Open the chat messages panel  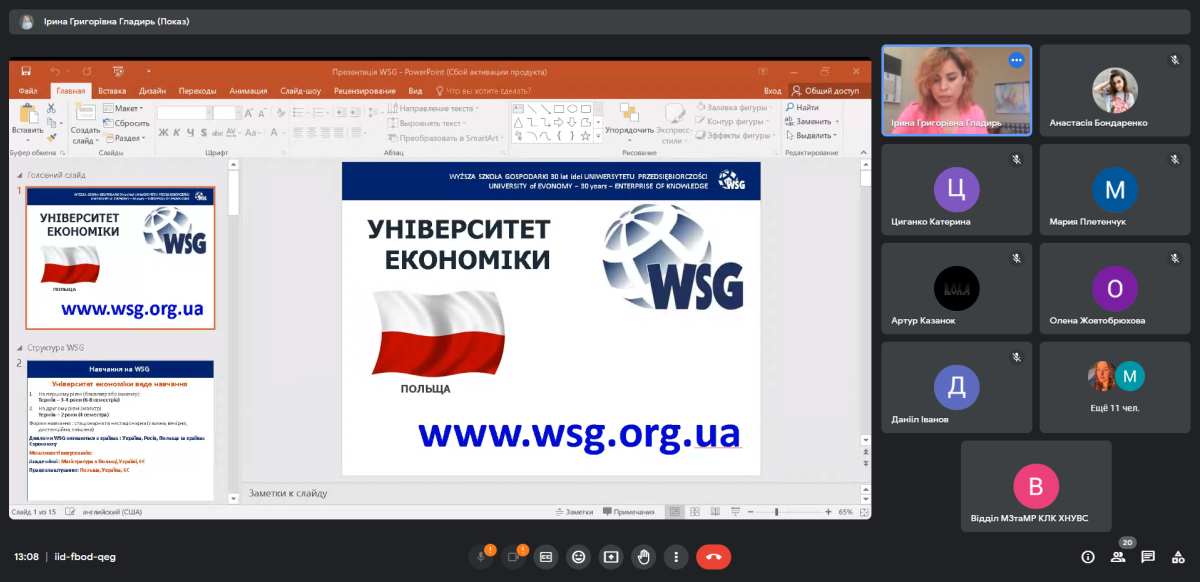point(1148,556)
